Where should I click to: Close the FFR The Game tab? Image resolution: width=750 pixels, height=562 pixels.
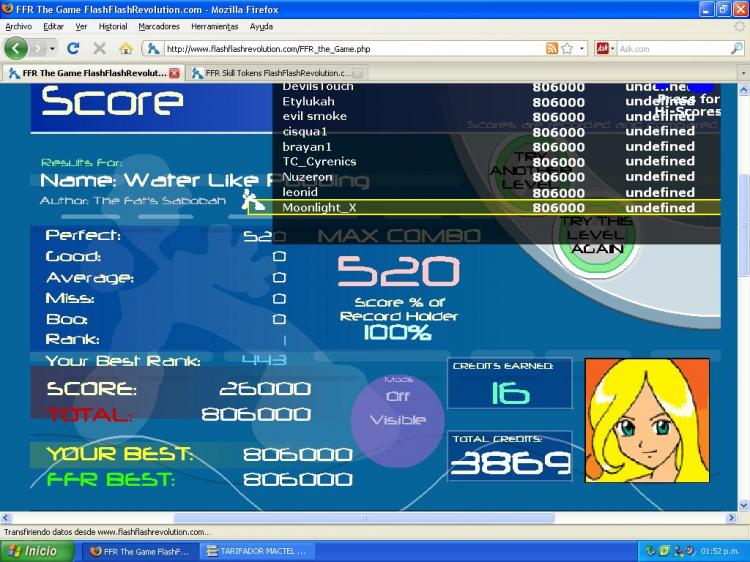click(174, 73)
